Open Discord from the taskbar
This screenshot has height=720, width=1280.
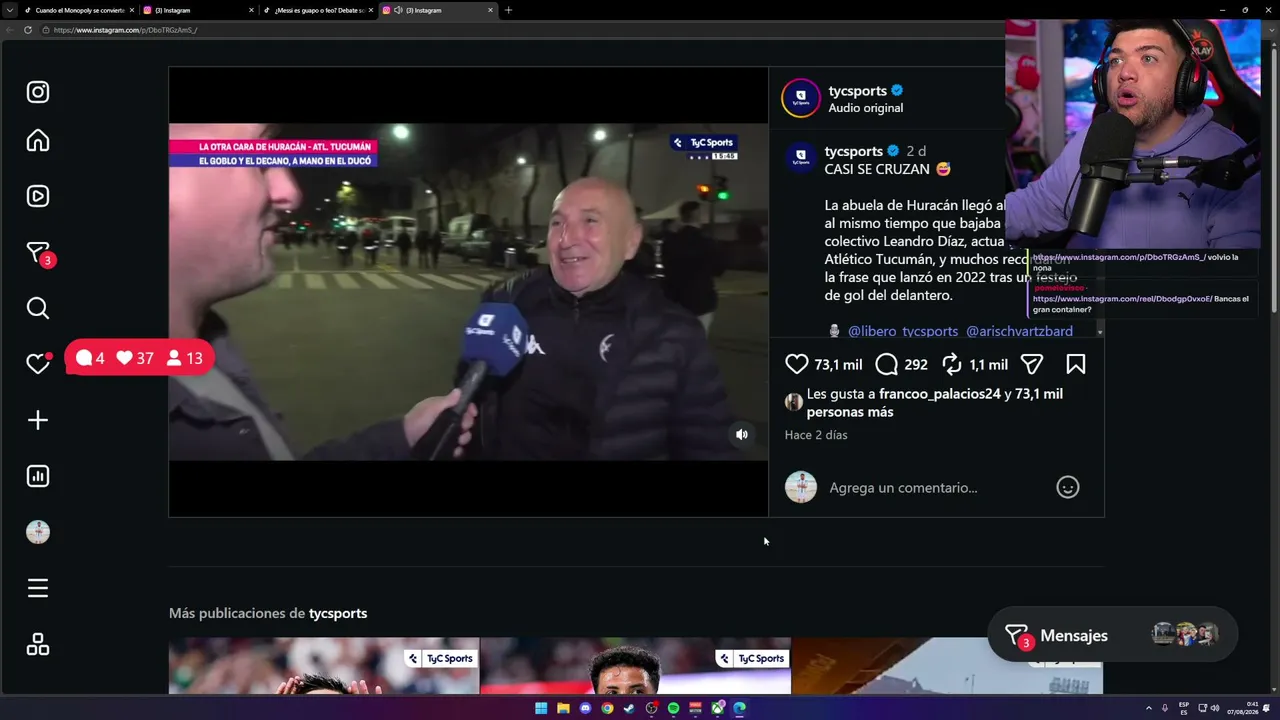click(x=585, y=708)
